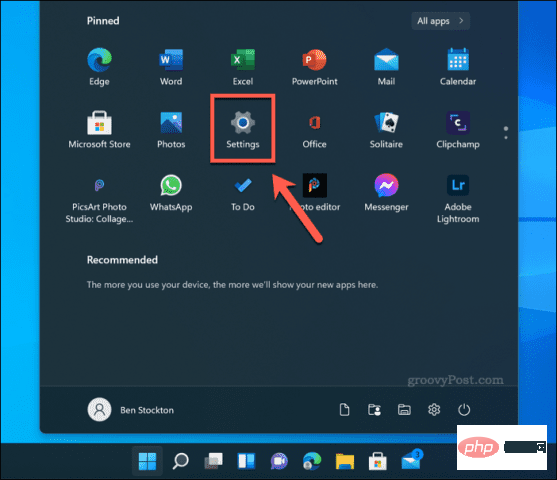
Task: Open Calendar from pinned apps
Action: click(x=458, y=67)
